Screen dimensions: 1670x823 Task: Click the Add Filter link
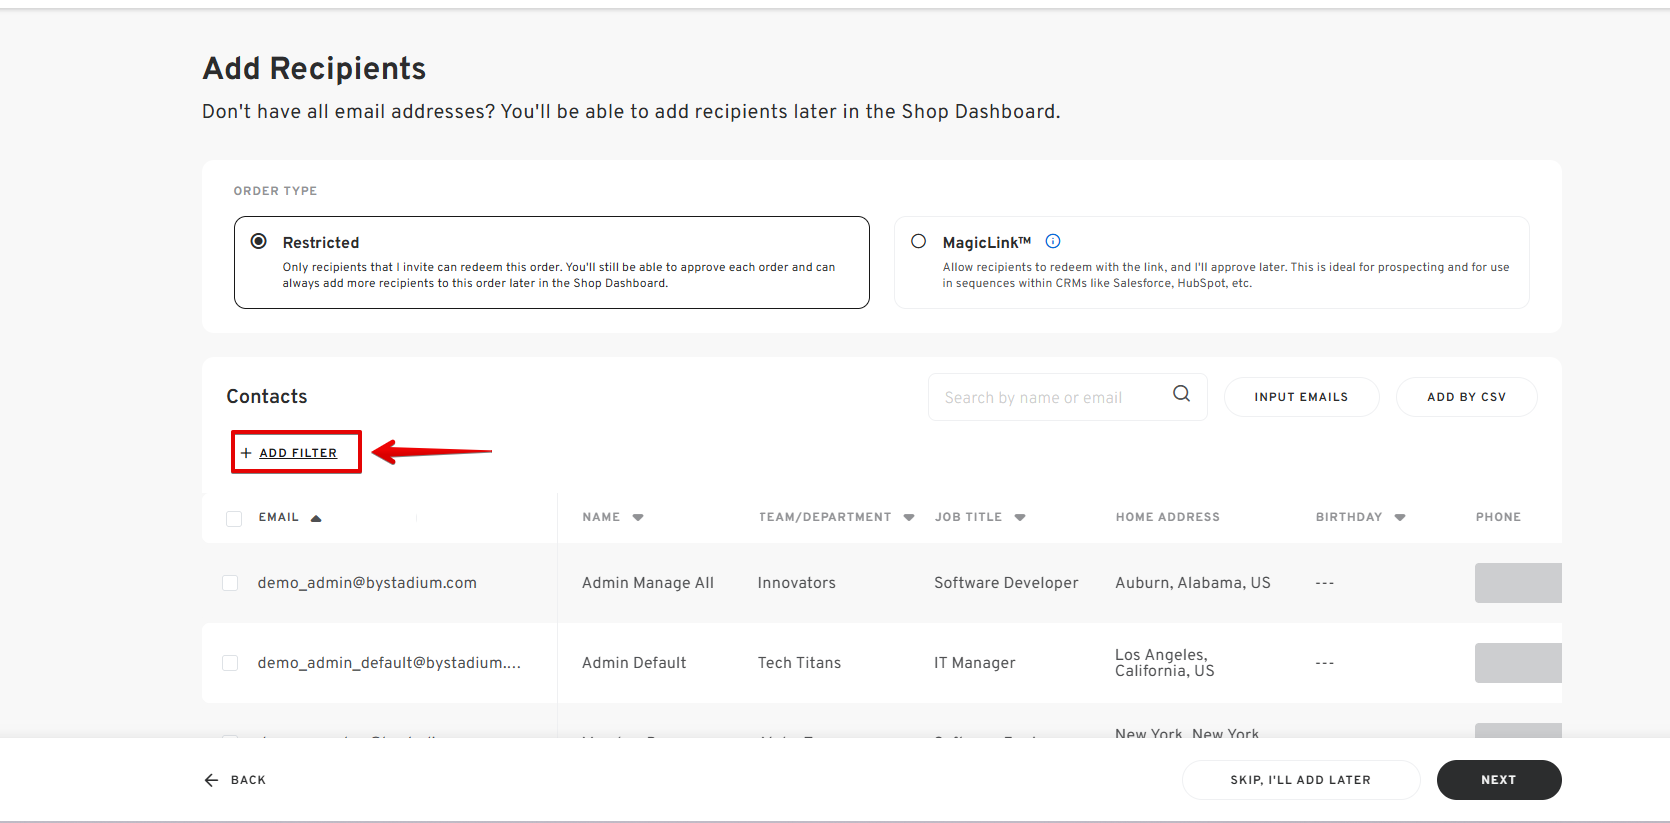[298, 453]
